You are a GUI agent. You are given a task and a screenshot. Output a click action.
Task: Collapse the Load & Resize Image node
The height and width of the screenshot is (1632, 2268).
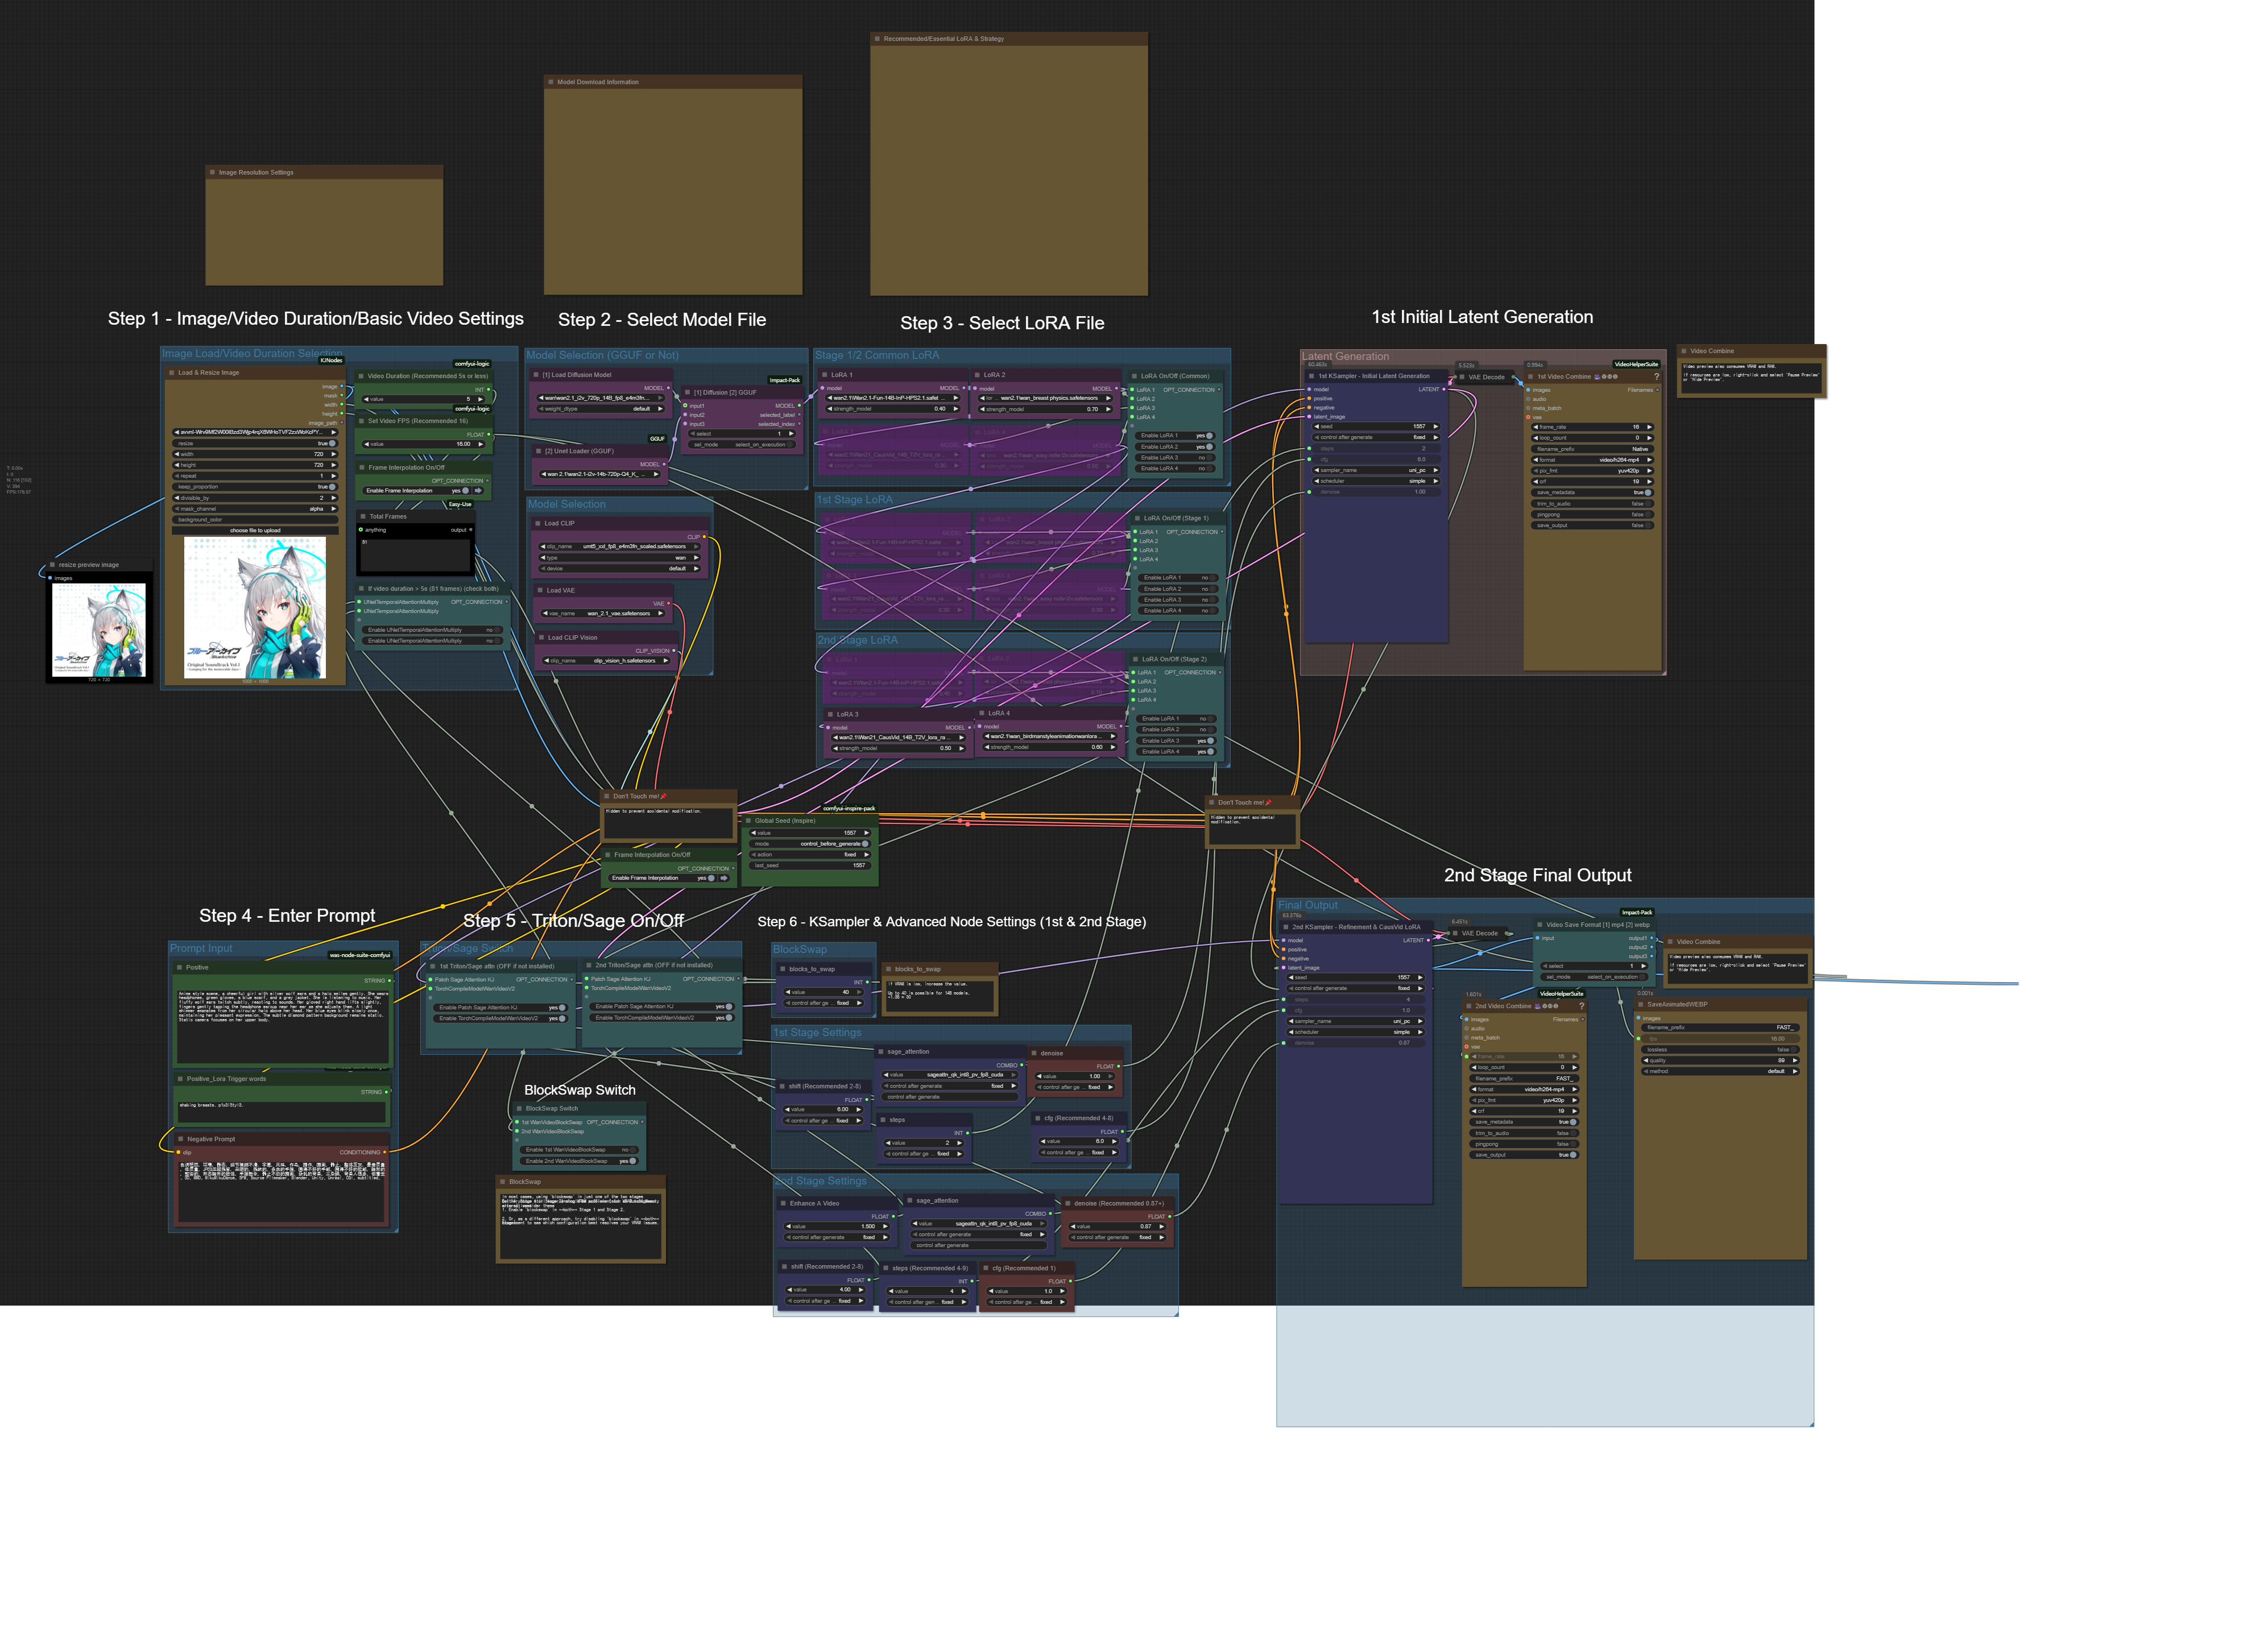pos(172,373)
